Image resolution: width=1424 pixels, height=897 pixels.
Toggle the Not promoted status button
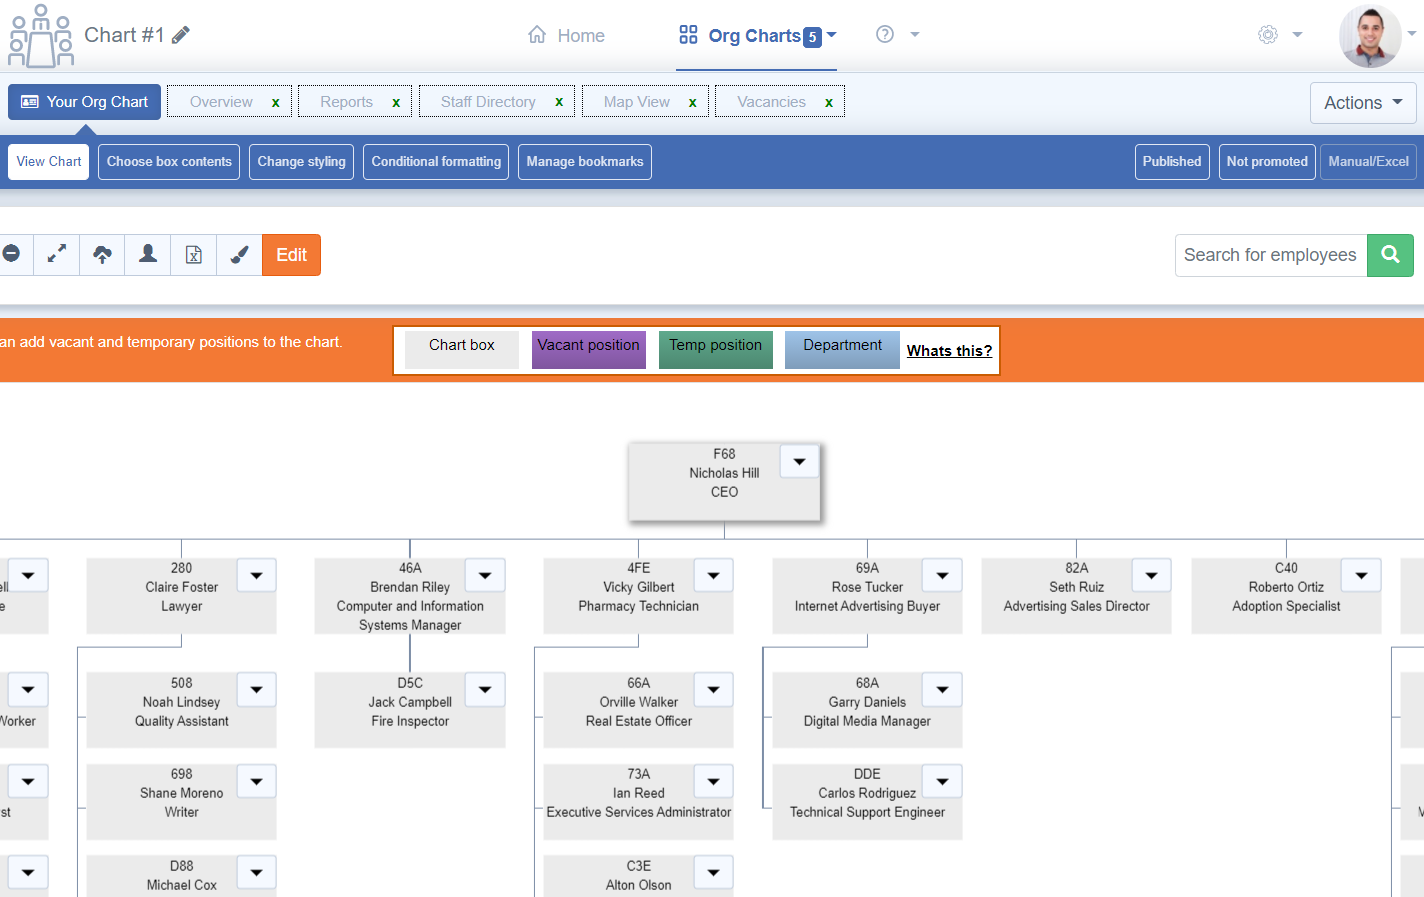click(x=1266, y=162)
